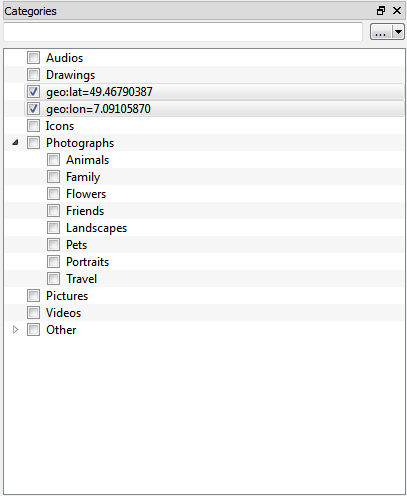
Task: Select the Landscapes tree item
Action: pyautogui.click(x=96, y=228)
